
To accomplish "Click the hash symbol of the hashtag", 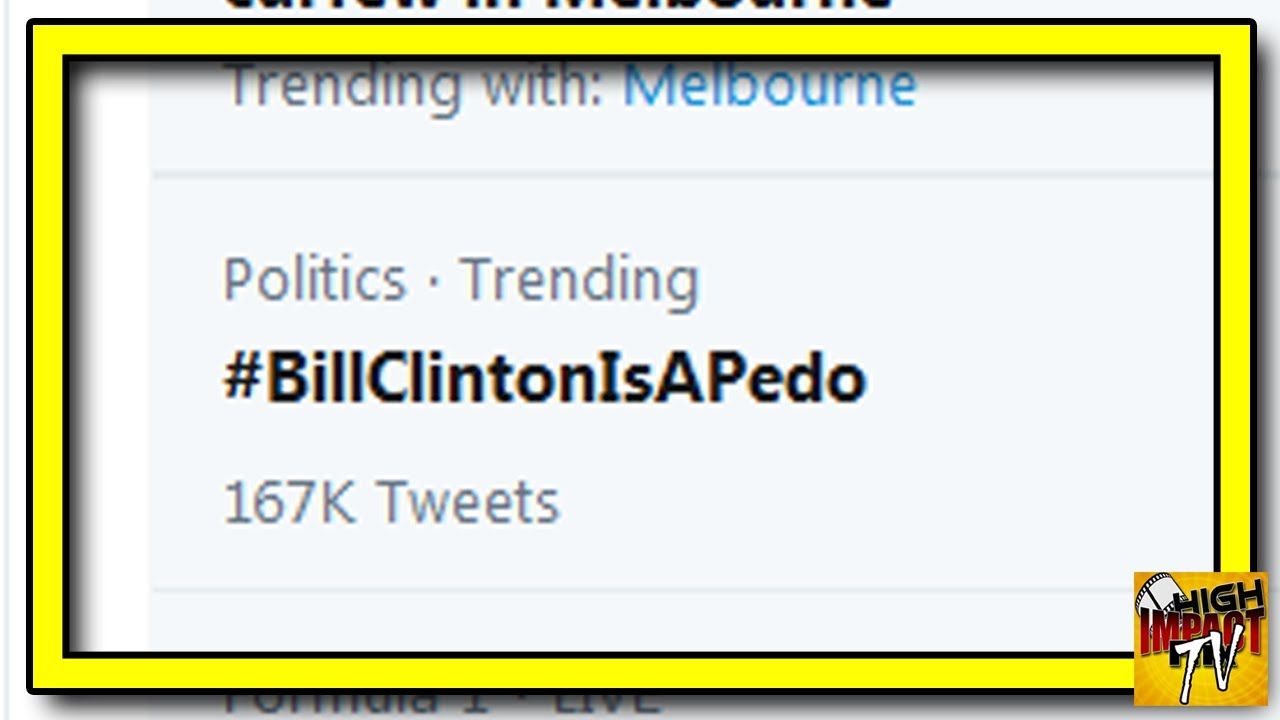I will (241, 380).
